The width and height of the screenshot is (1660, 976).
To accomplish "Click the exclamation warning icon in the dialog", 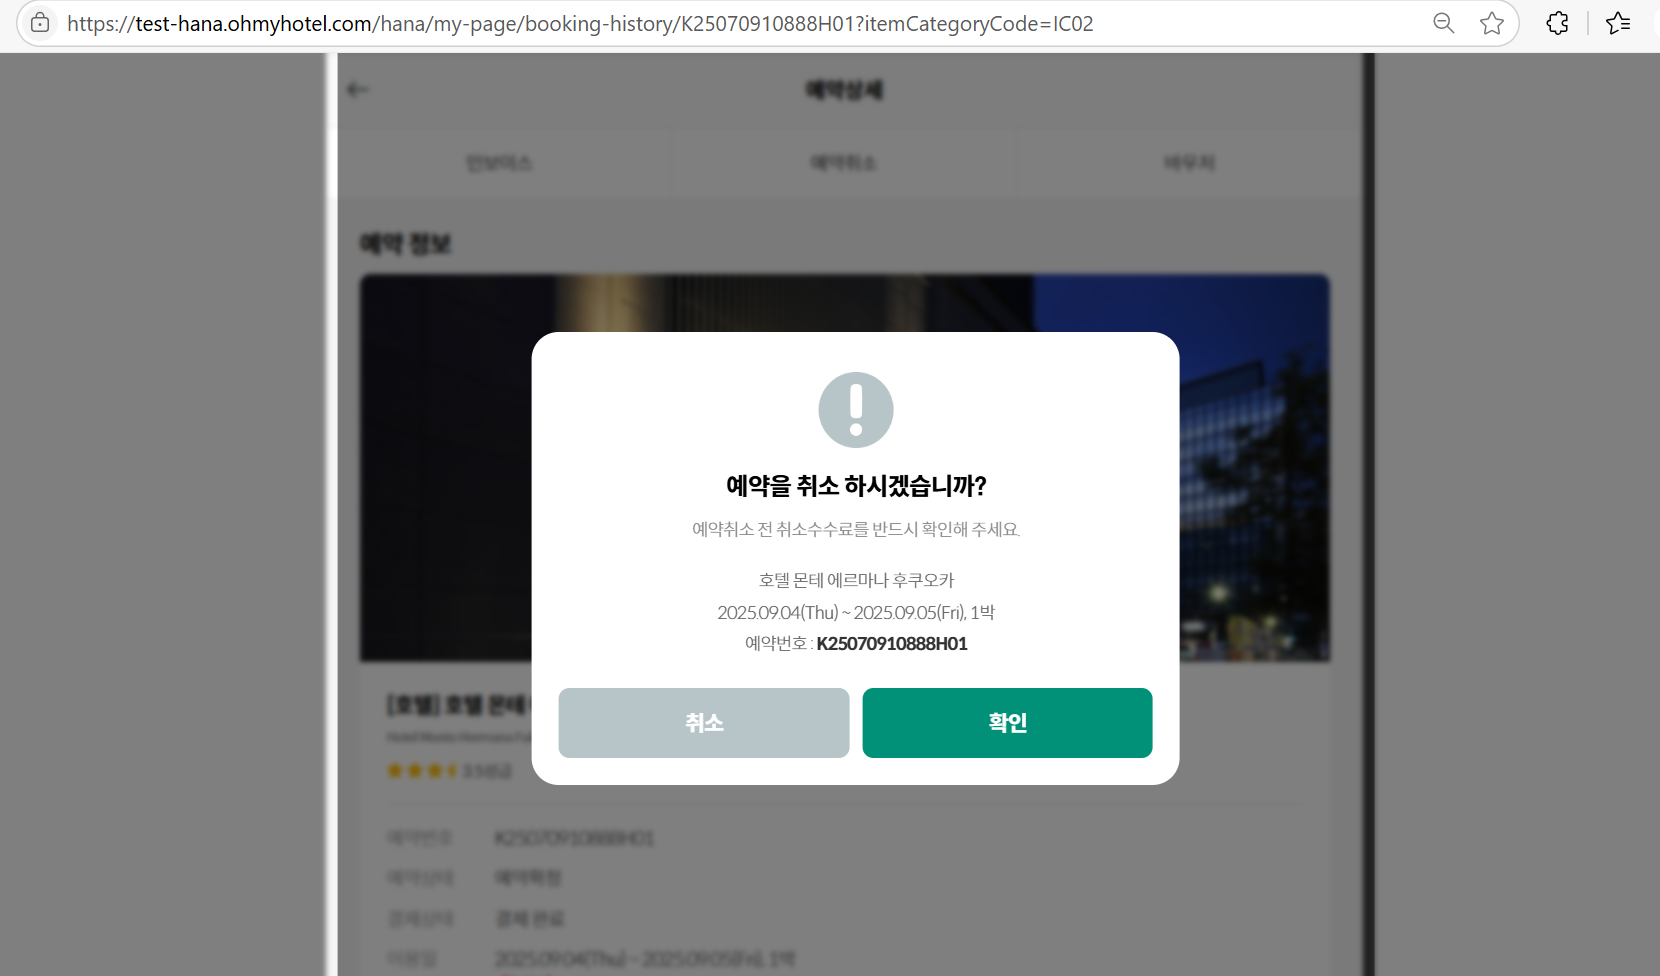I will pyautogui.click(x=856, y=410).
